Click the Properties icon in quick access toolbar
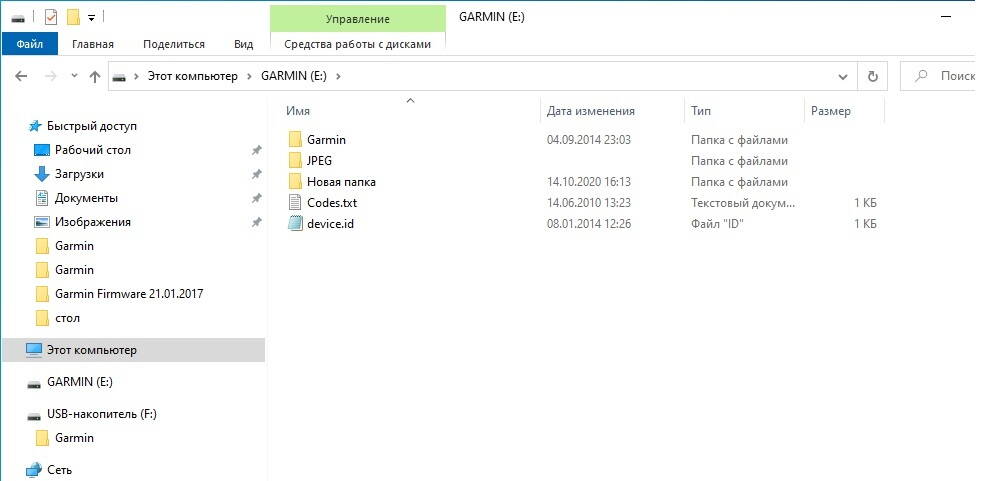Image resolution: width=996 pixels, height=481 pixels. (51, 17)
